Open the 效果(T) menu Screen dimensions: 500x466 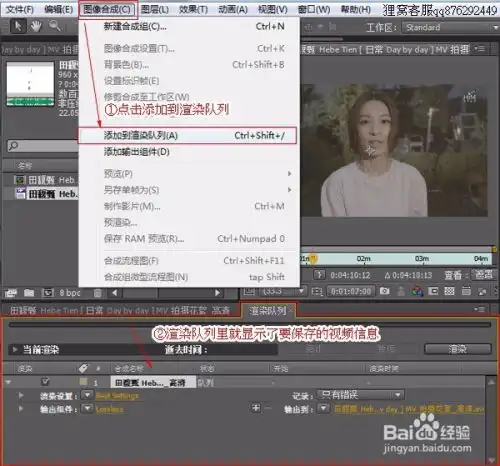click(193, 9)
